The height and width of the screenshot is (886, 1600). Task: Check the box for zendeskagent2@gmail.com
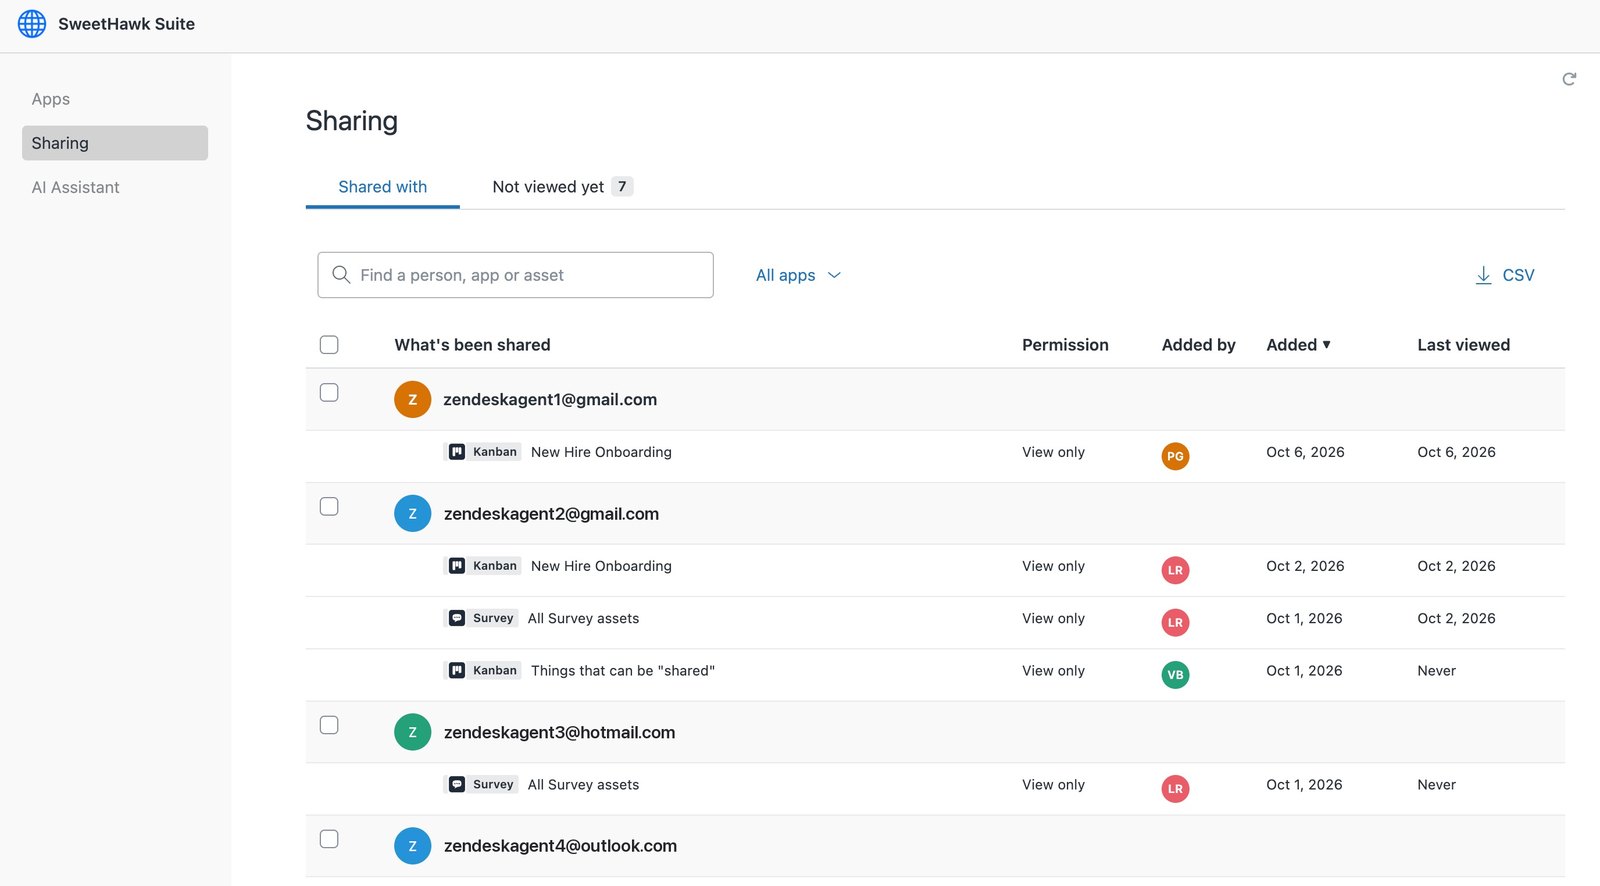[x=329, y=507]
